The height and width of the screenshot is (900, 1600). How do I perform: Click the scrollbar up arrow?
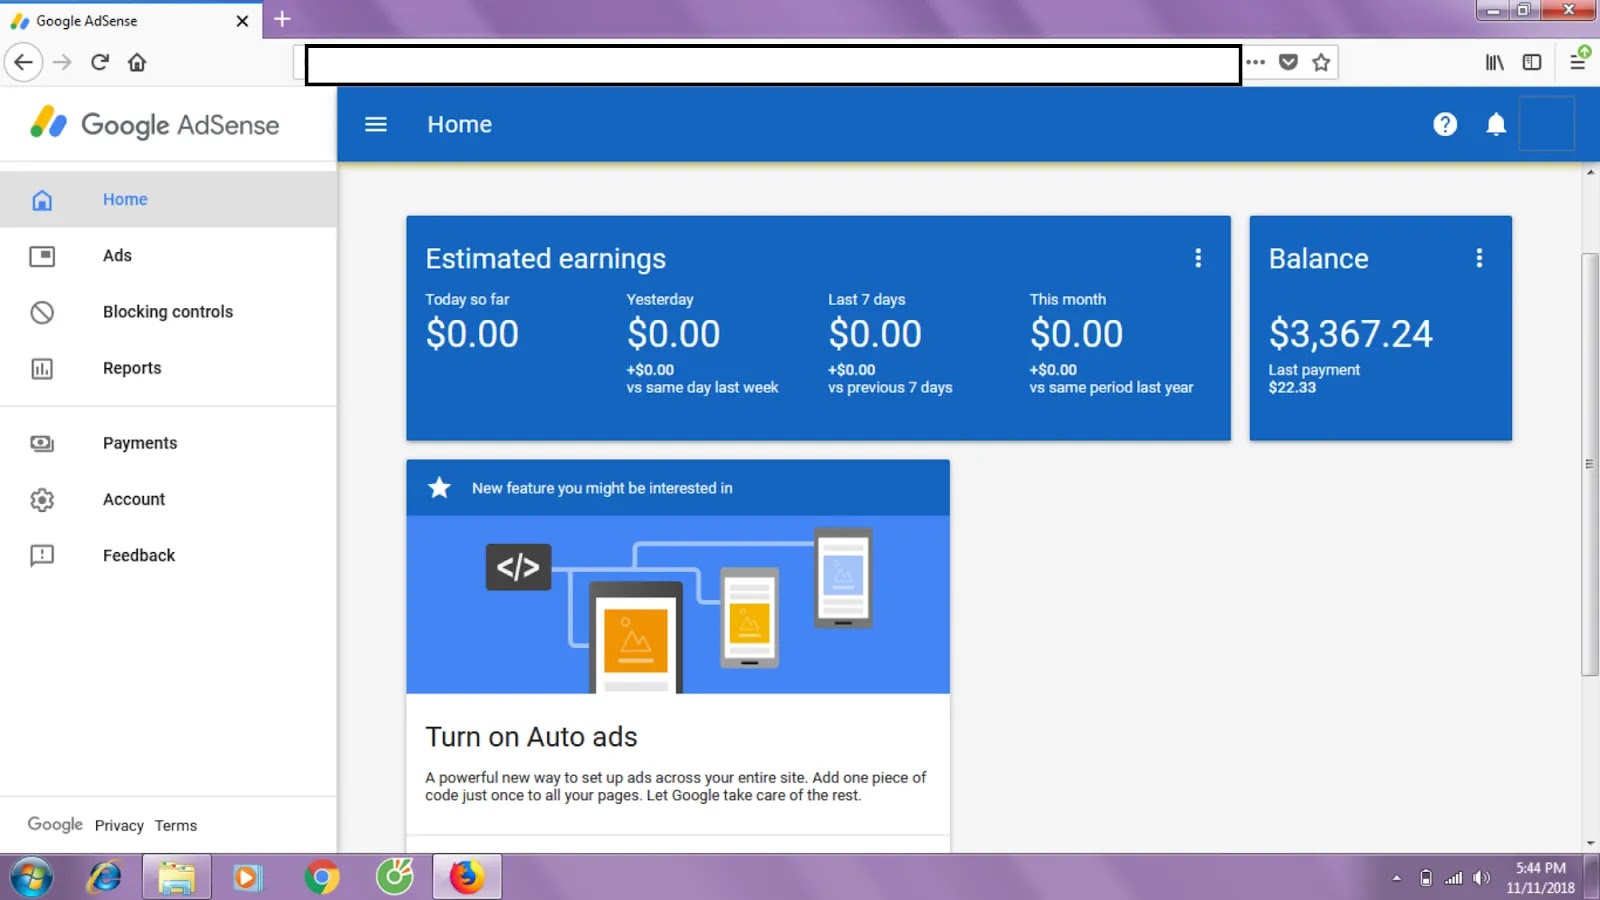pyautogui.click(x=1590, y=173)
